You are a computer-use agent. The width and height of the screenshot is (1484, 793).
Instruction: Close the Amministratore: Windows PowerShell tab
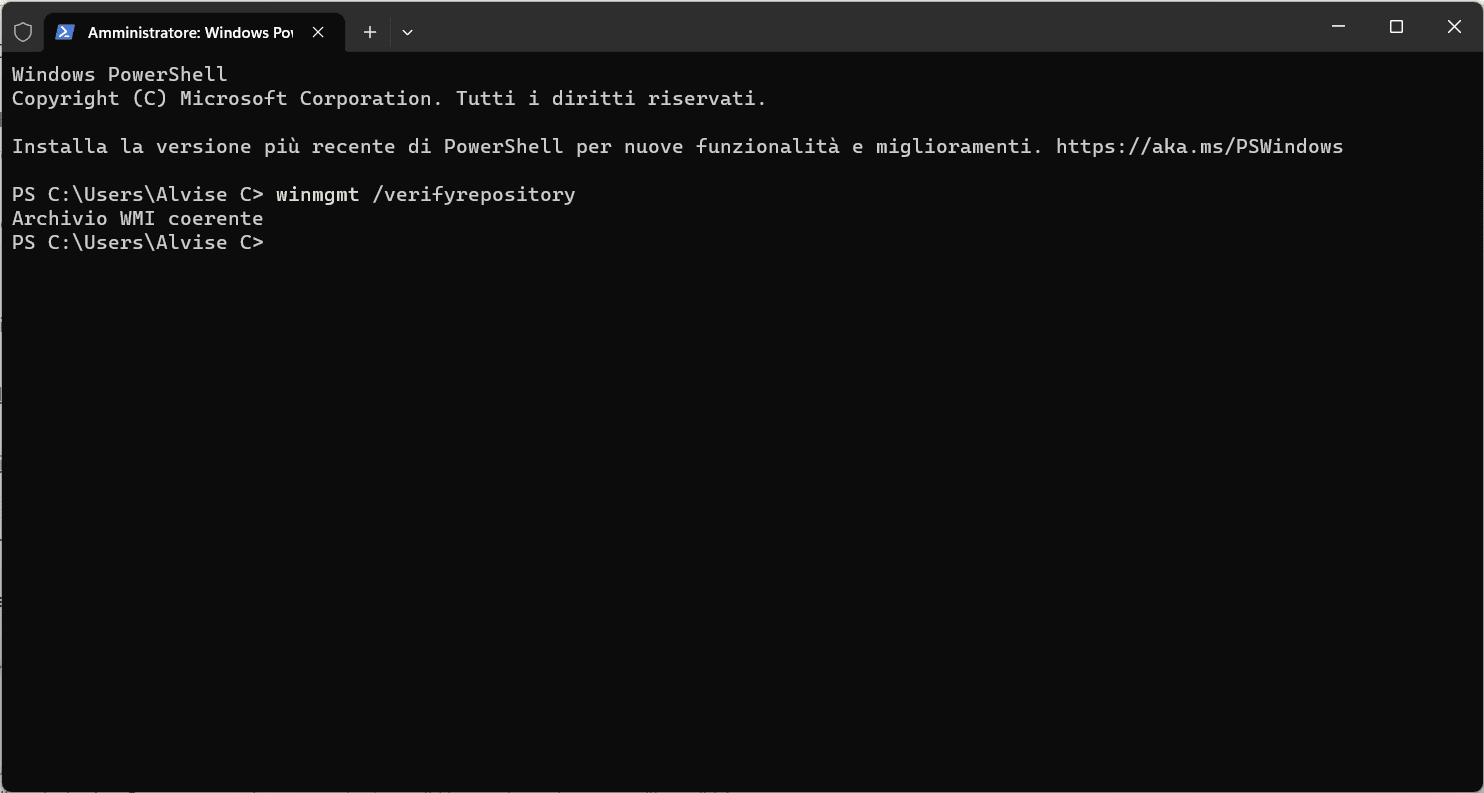[x=318, y=32]
